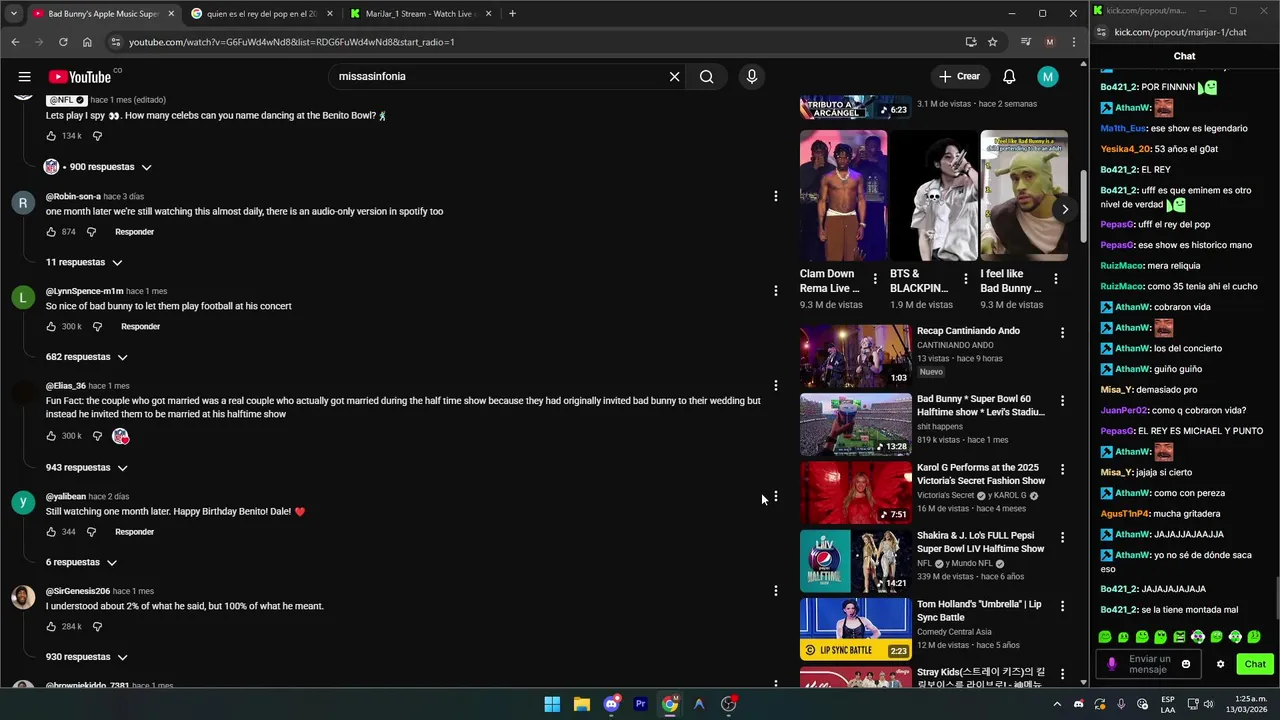The width and height of the screenshot is (1280, 720).
Task: Click Responder under the @yalibean comment
Action: point(134,532)
